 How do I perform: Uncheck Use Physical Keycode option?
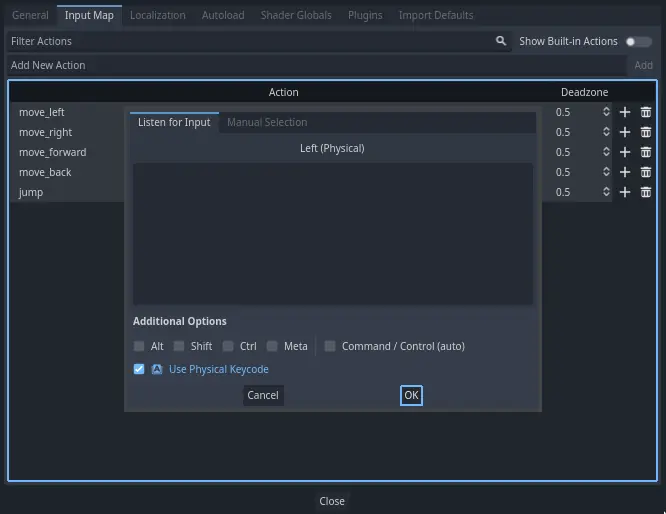coord(139,369)
